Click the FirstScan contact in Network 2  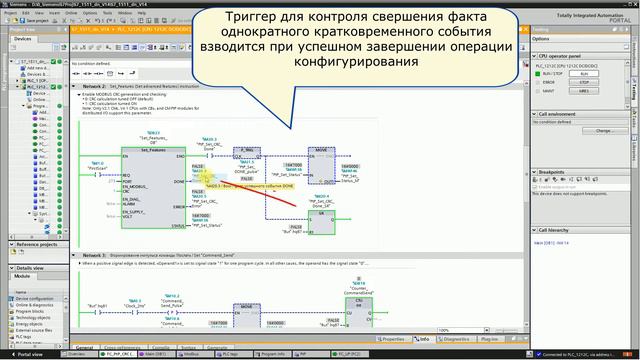(x=98, y=175)
